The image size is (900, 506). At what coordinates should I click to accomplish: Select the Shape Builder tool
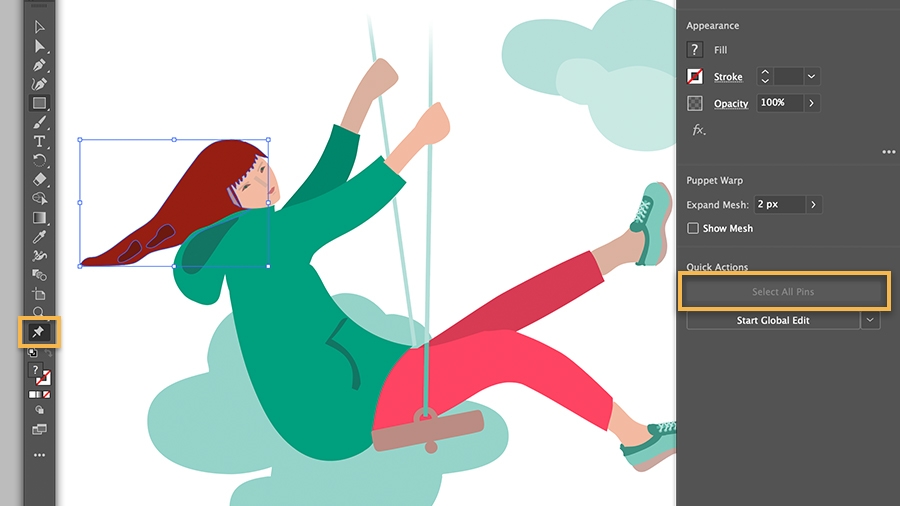[39, 198]
